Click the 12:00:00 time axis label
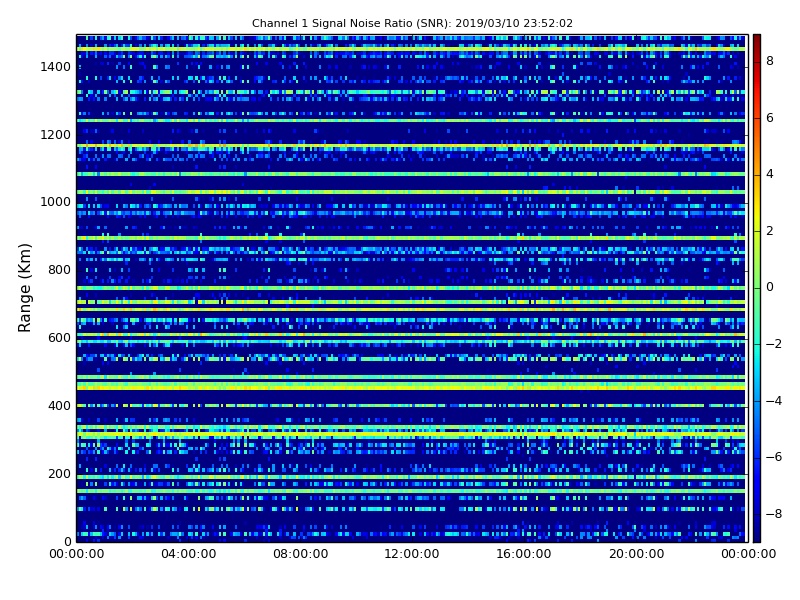The height and width of the screenshot is (600, 800). pos(412,554)
